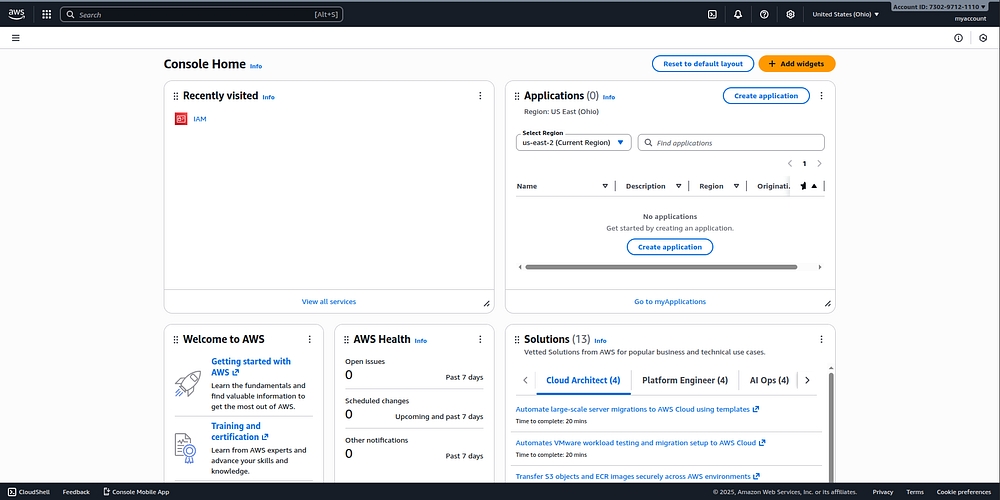The image size is (1000, 500).
Task: Expand the United States (Ohio) region selector
Action: point(845,15)
